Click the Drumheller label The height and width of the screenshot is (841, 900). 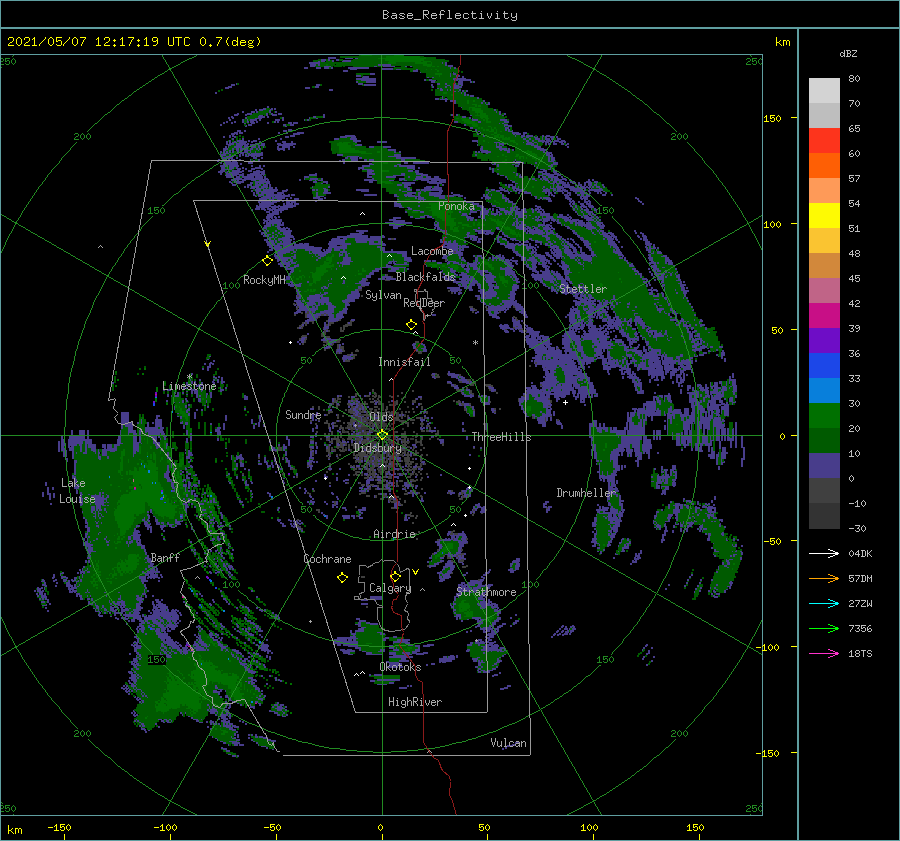(x=586, y=493)
